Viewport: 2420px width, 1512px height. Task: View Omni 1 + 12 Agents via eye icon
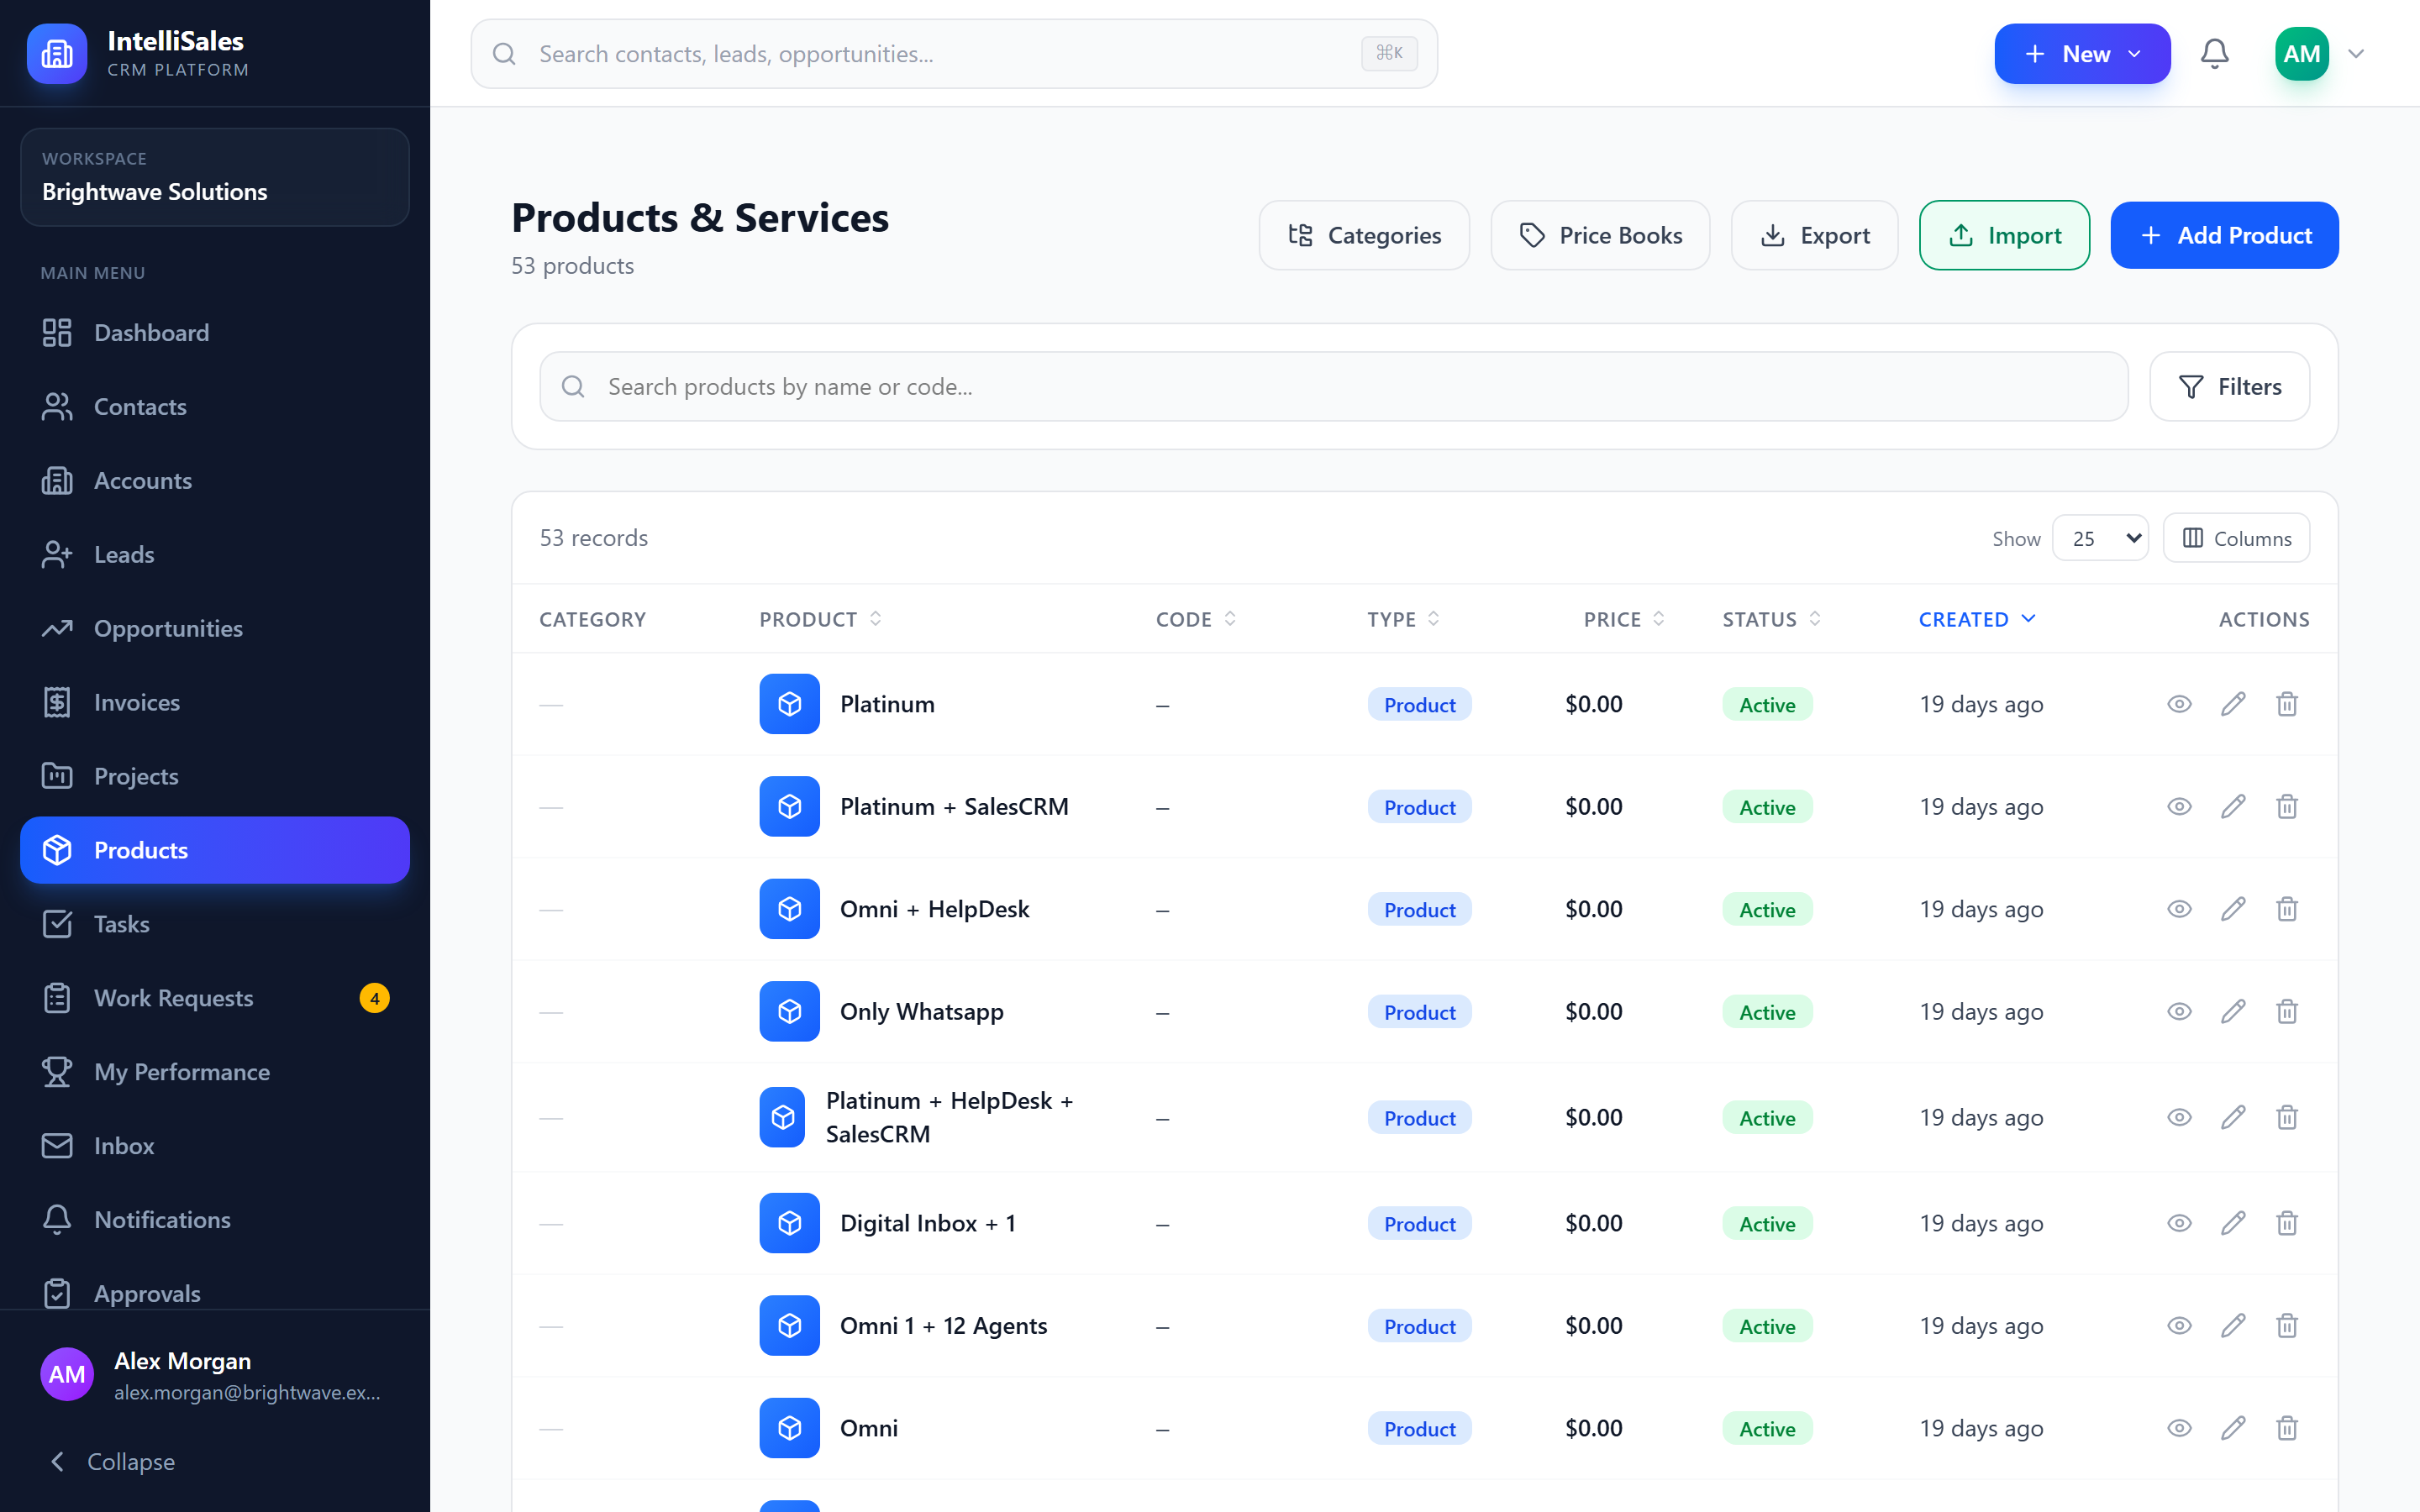coord(2179,1326)
